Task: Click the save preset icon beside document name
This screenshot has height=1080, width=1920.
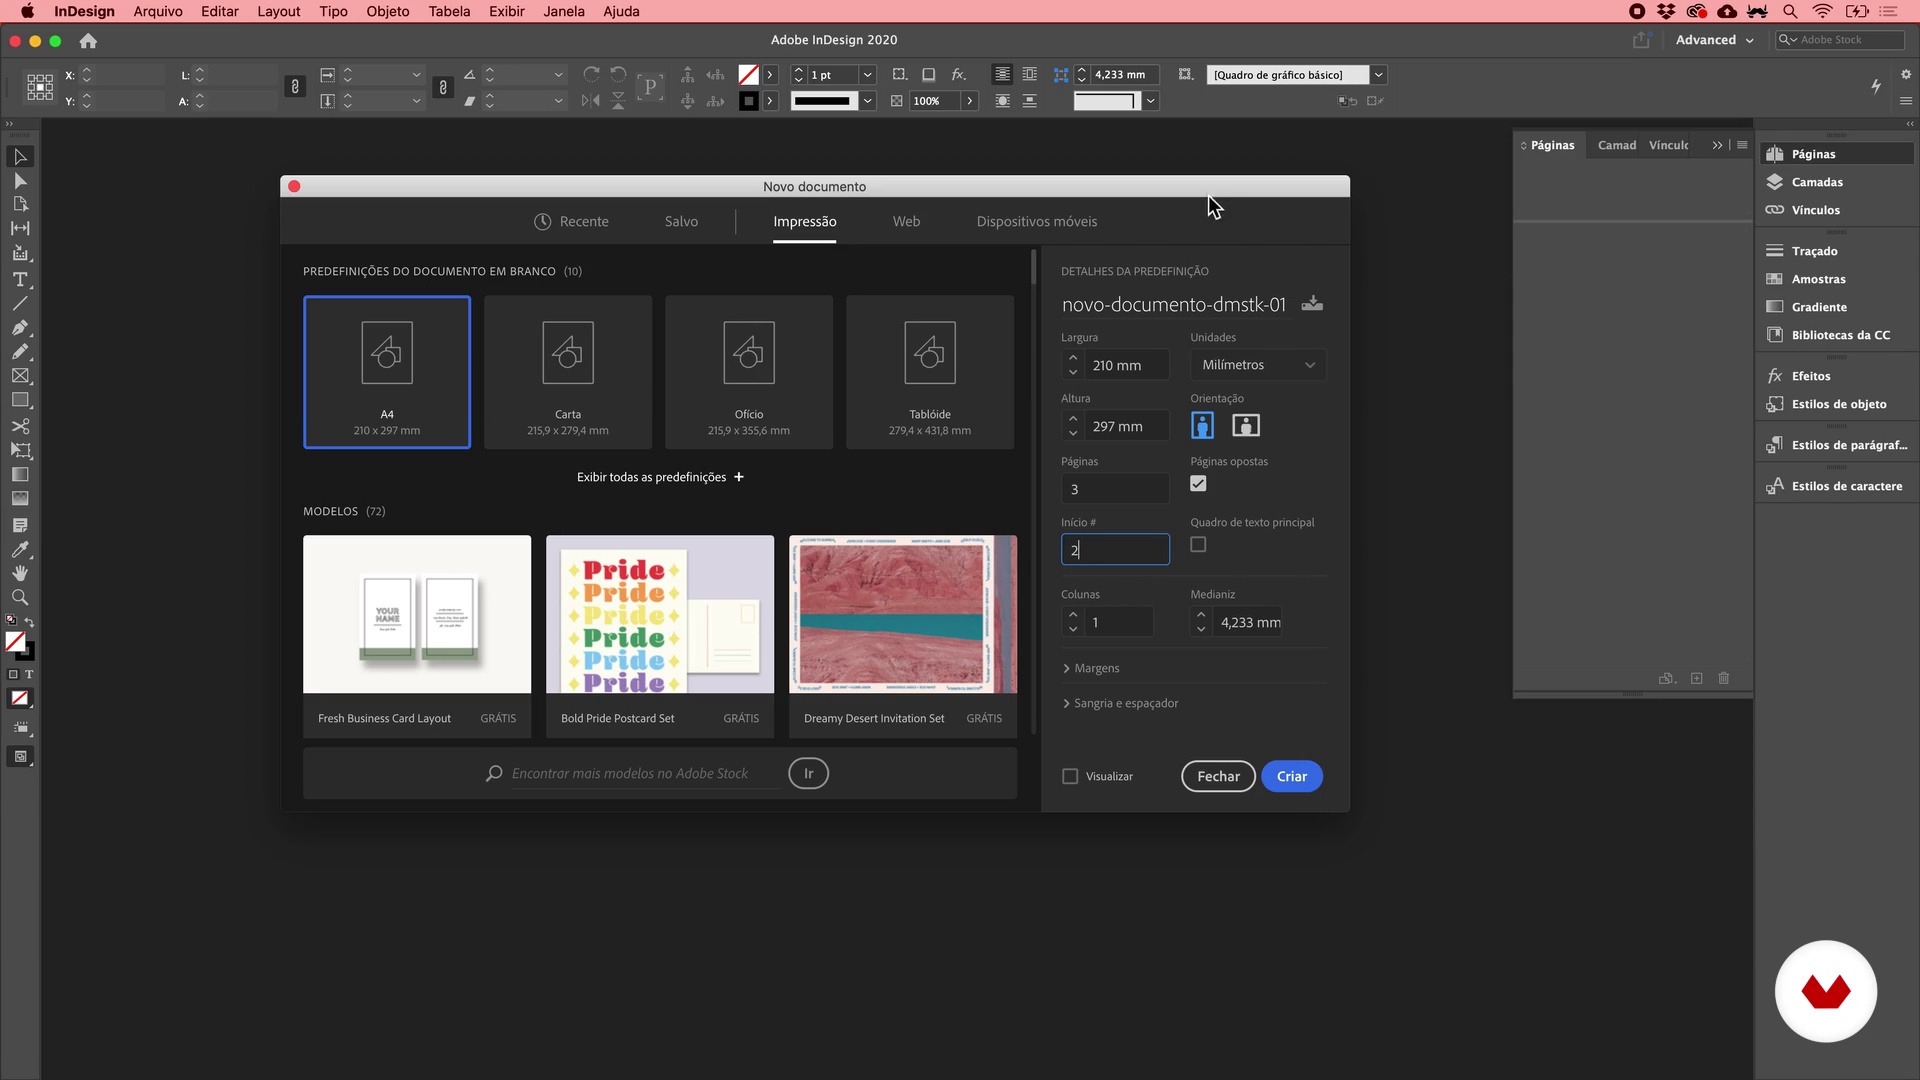Action: pyautogui.click(x=1312, y=304)
